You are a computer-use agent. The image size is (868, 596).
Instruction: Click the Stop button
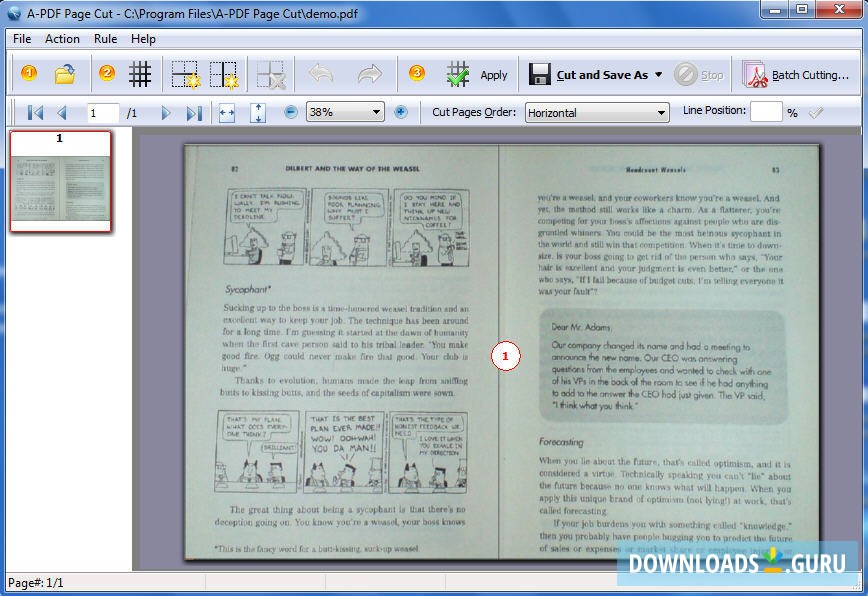click(699, 75)
